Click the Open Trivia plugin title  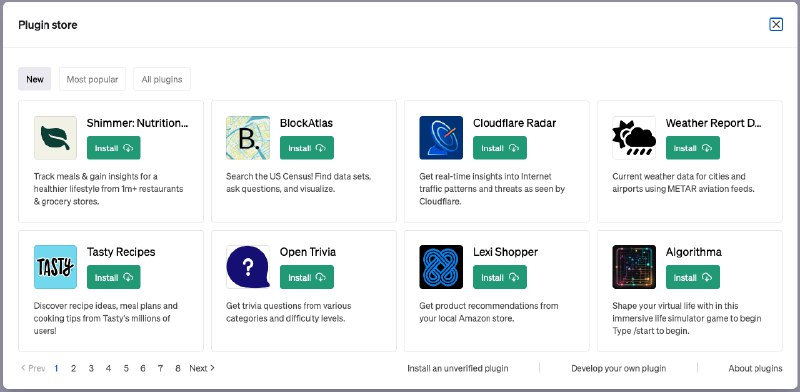(308, 252)
